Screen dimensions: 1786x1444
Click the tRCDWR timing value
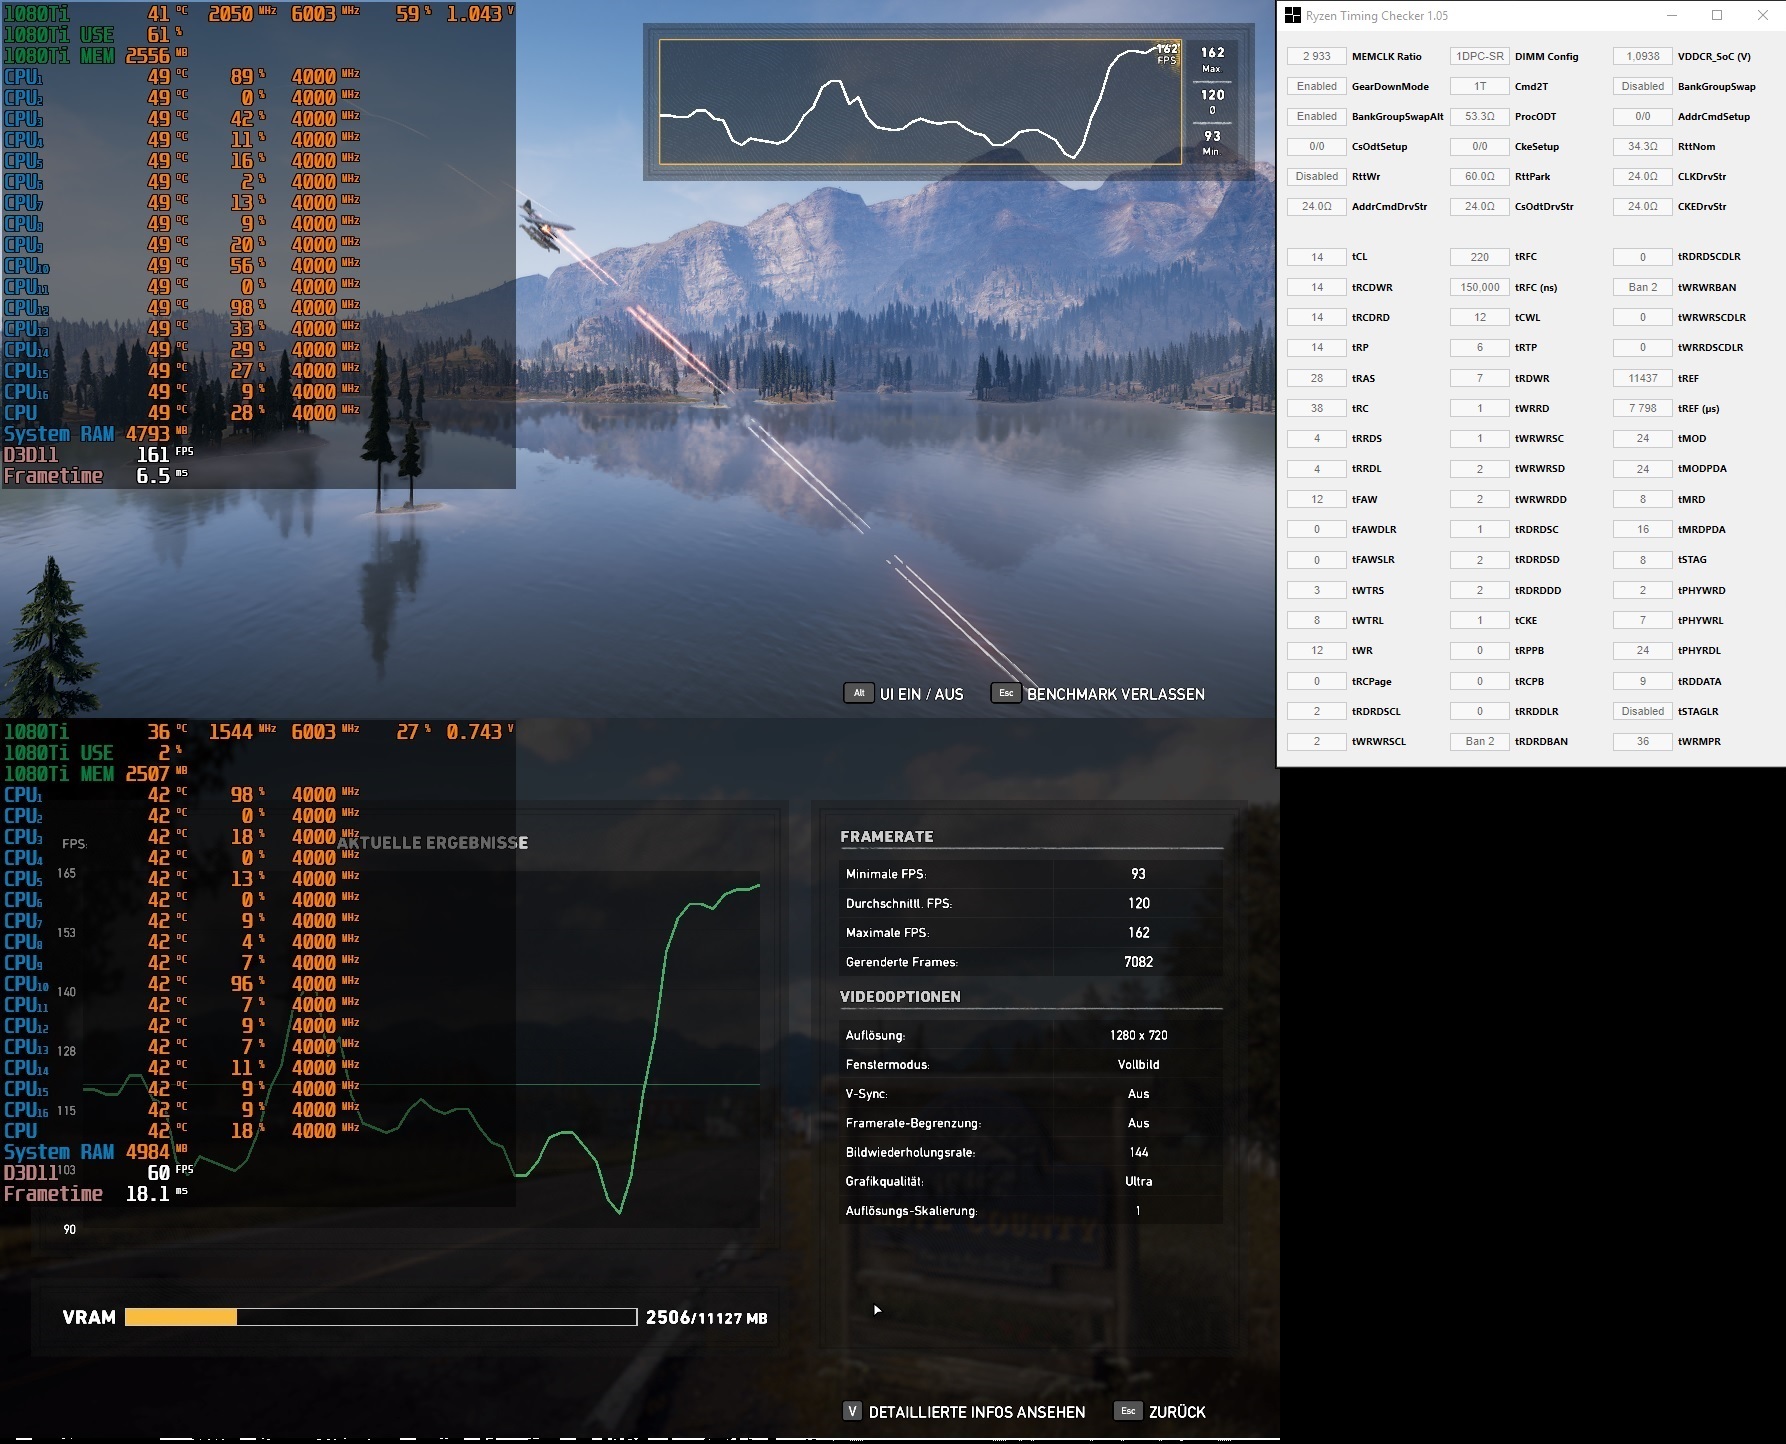coord(1317,287)
